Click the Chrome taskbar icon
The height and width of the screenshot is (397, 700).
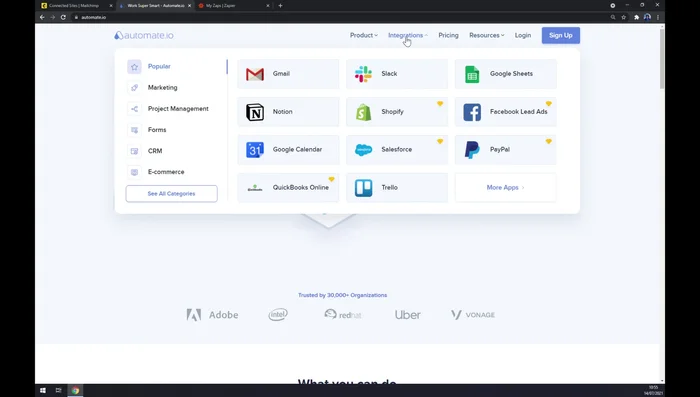pos(75,390)
